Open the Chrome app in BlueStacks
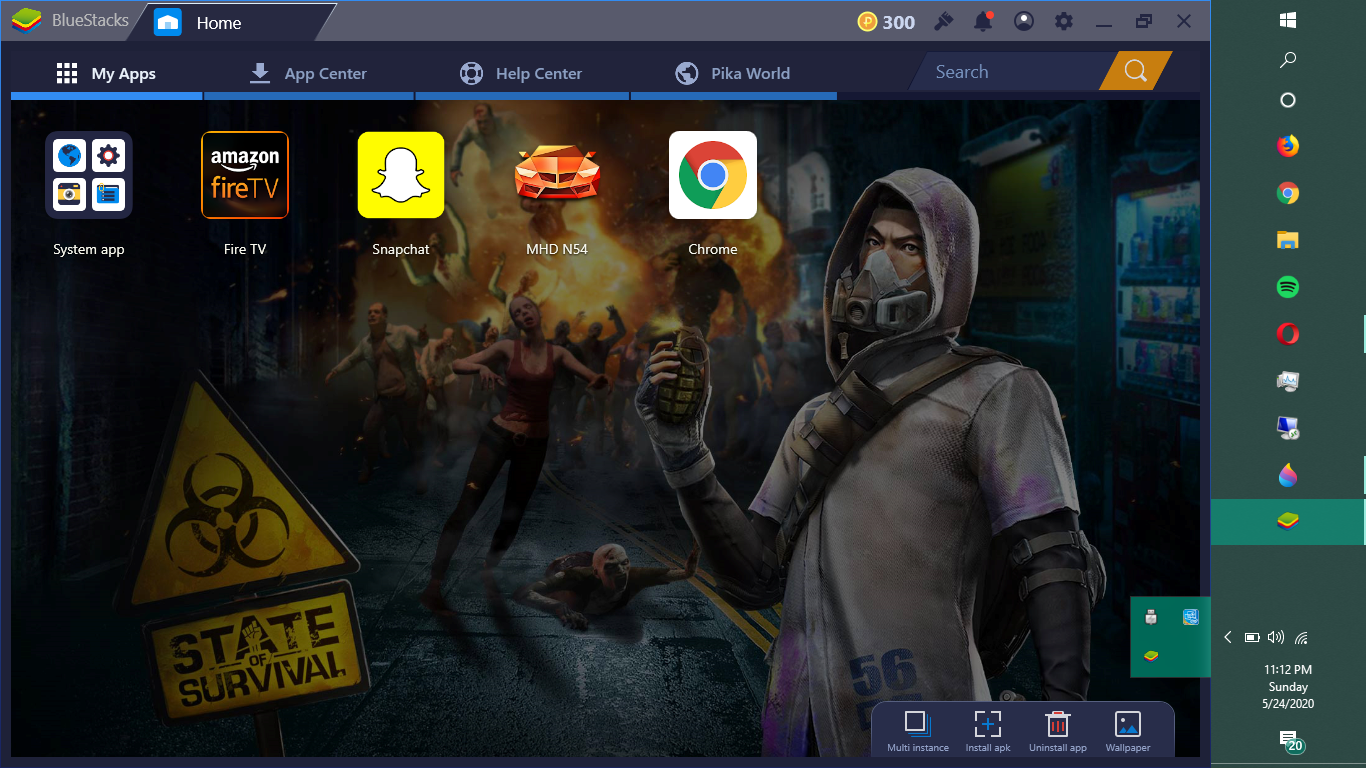 pyautogui.click(x=713, y=175)
